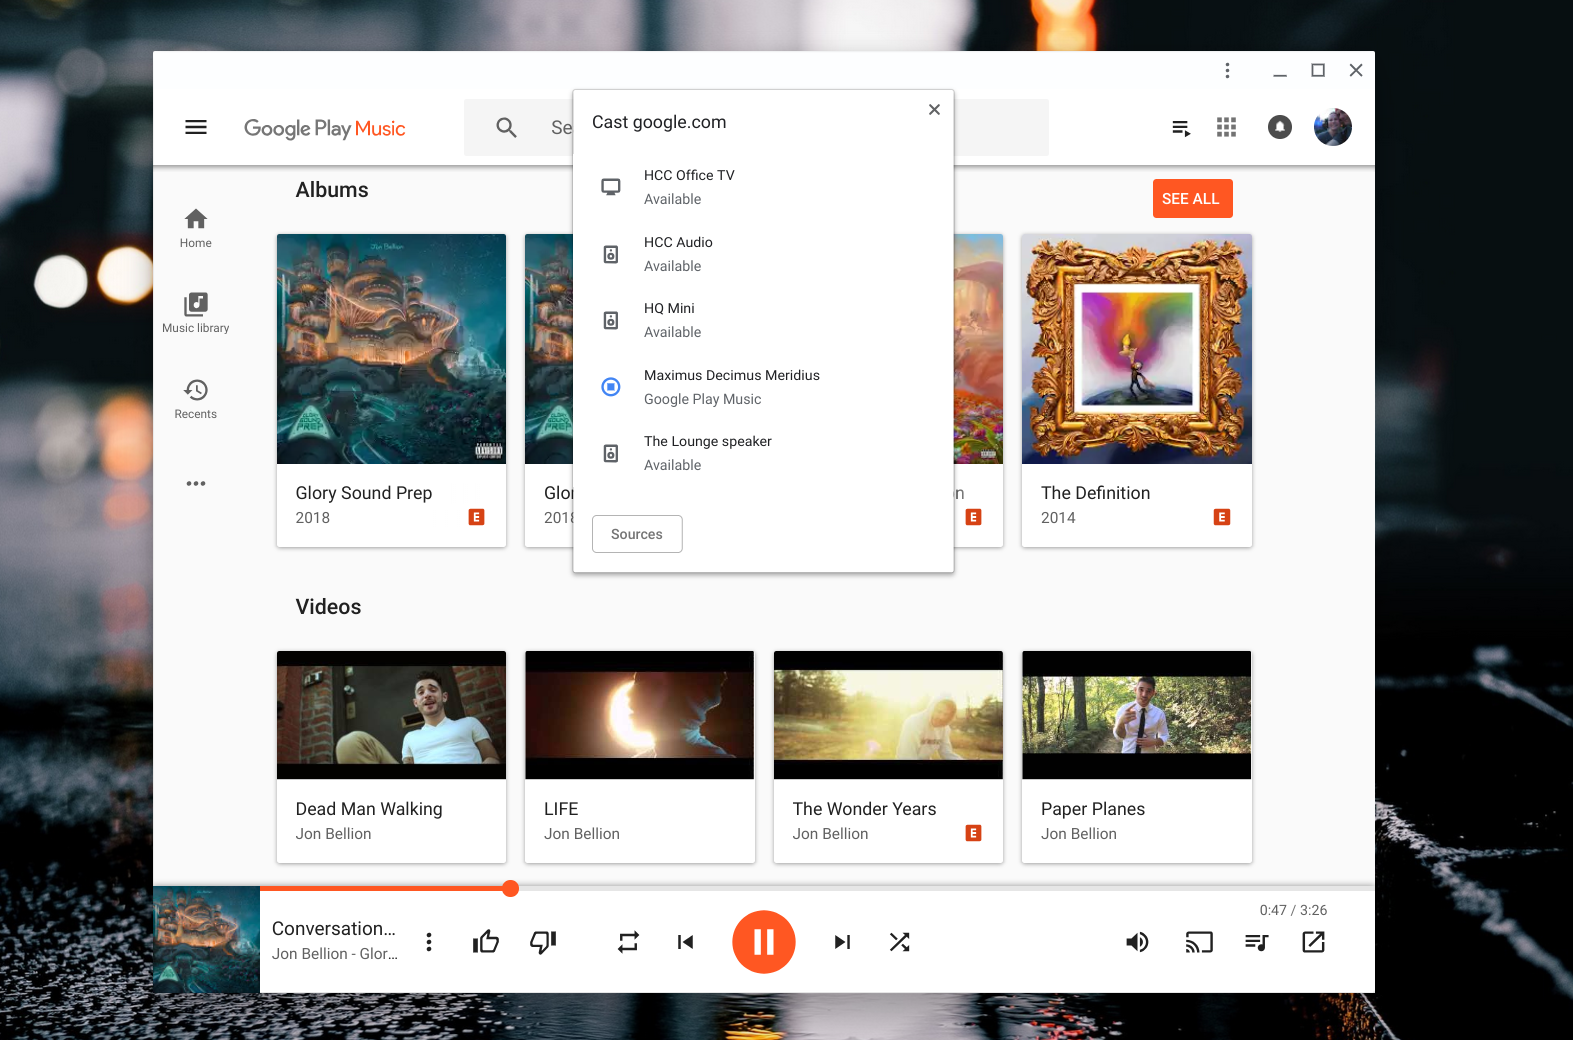Click the explicit badge on The Wonder Years

[973, 833]
